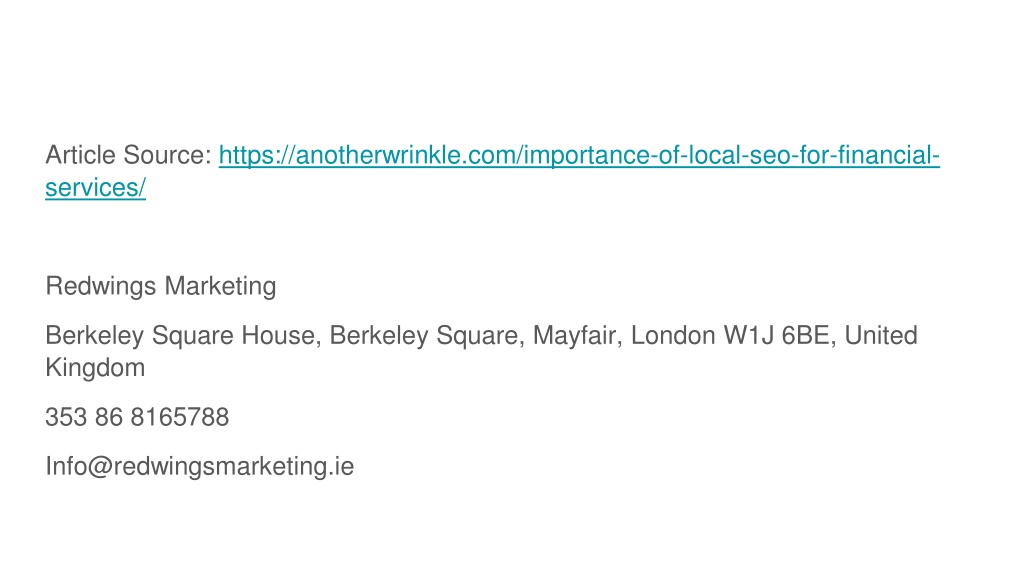Click the word "Marketing" in company name
Screen dimensions: 1024x576
220,287
